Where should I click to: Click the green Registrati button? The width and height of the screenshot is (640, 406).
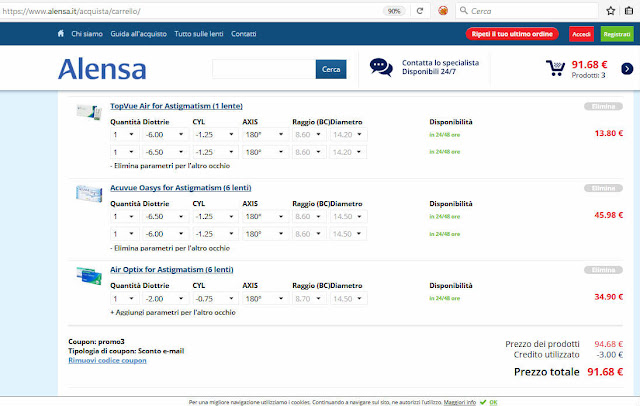pos(617,34)
